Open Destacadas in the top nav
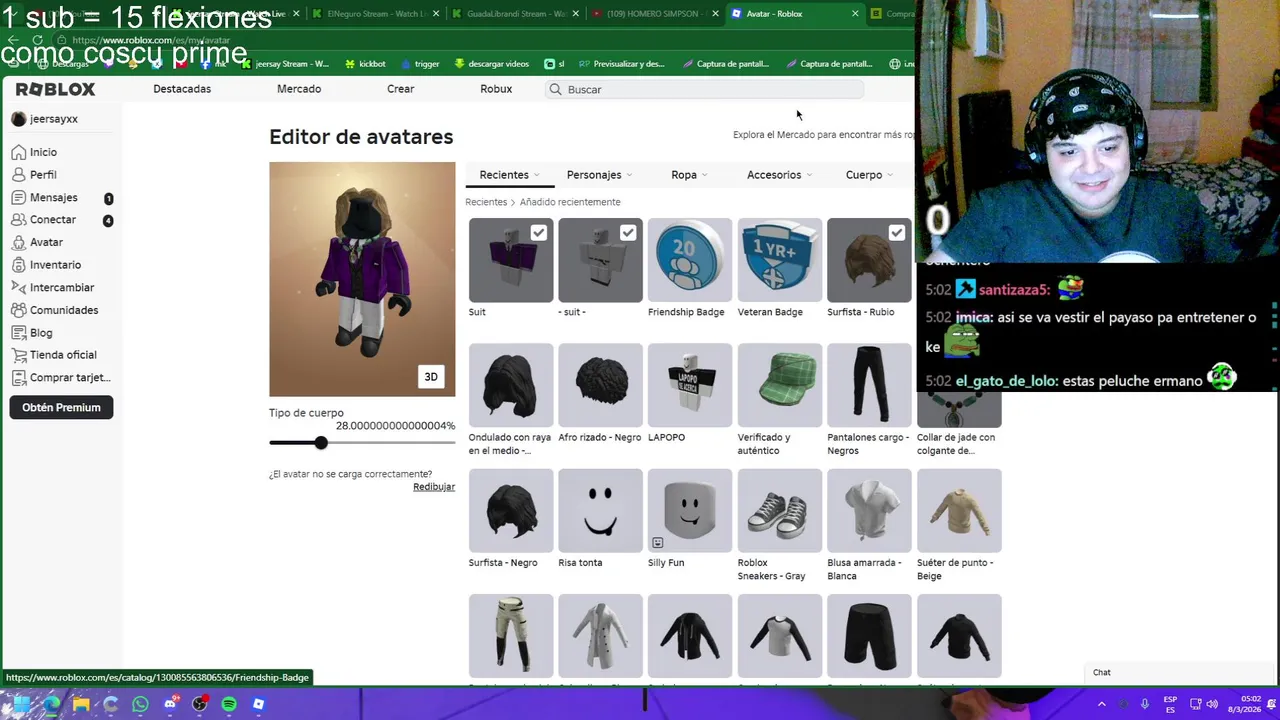The image size is (1280, 720). pyautogui.click(x=182, y=89)
